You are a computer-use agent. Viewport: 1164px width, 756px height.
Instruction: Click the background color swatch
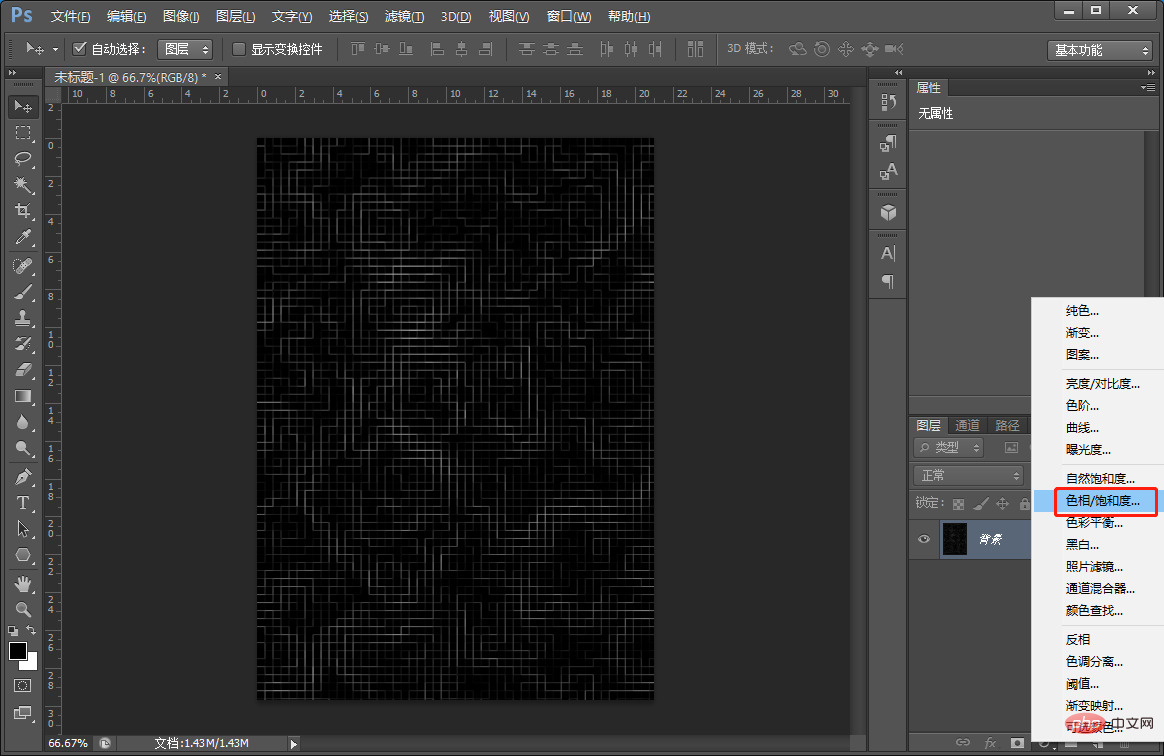click(x=30, y=663)
